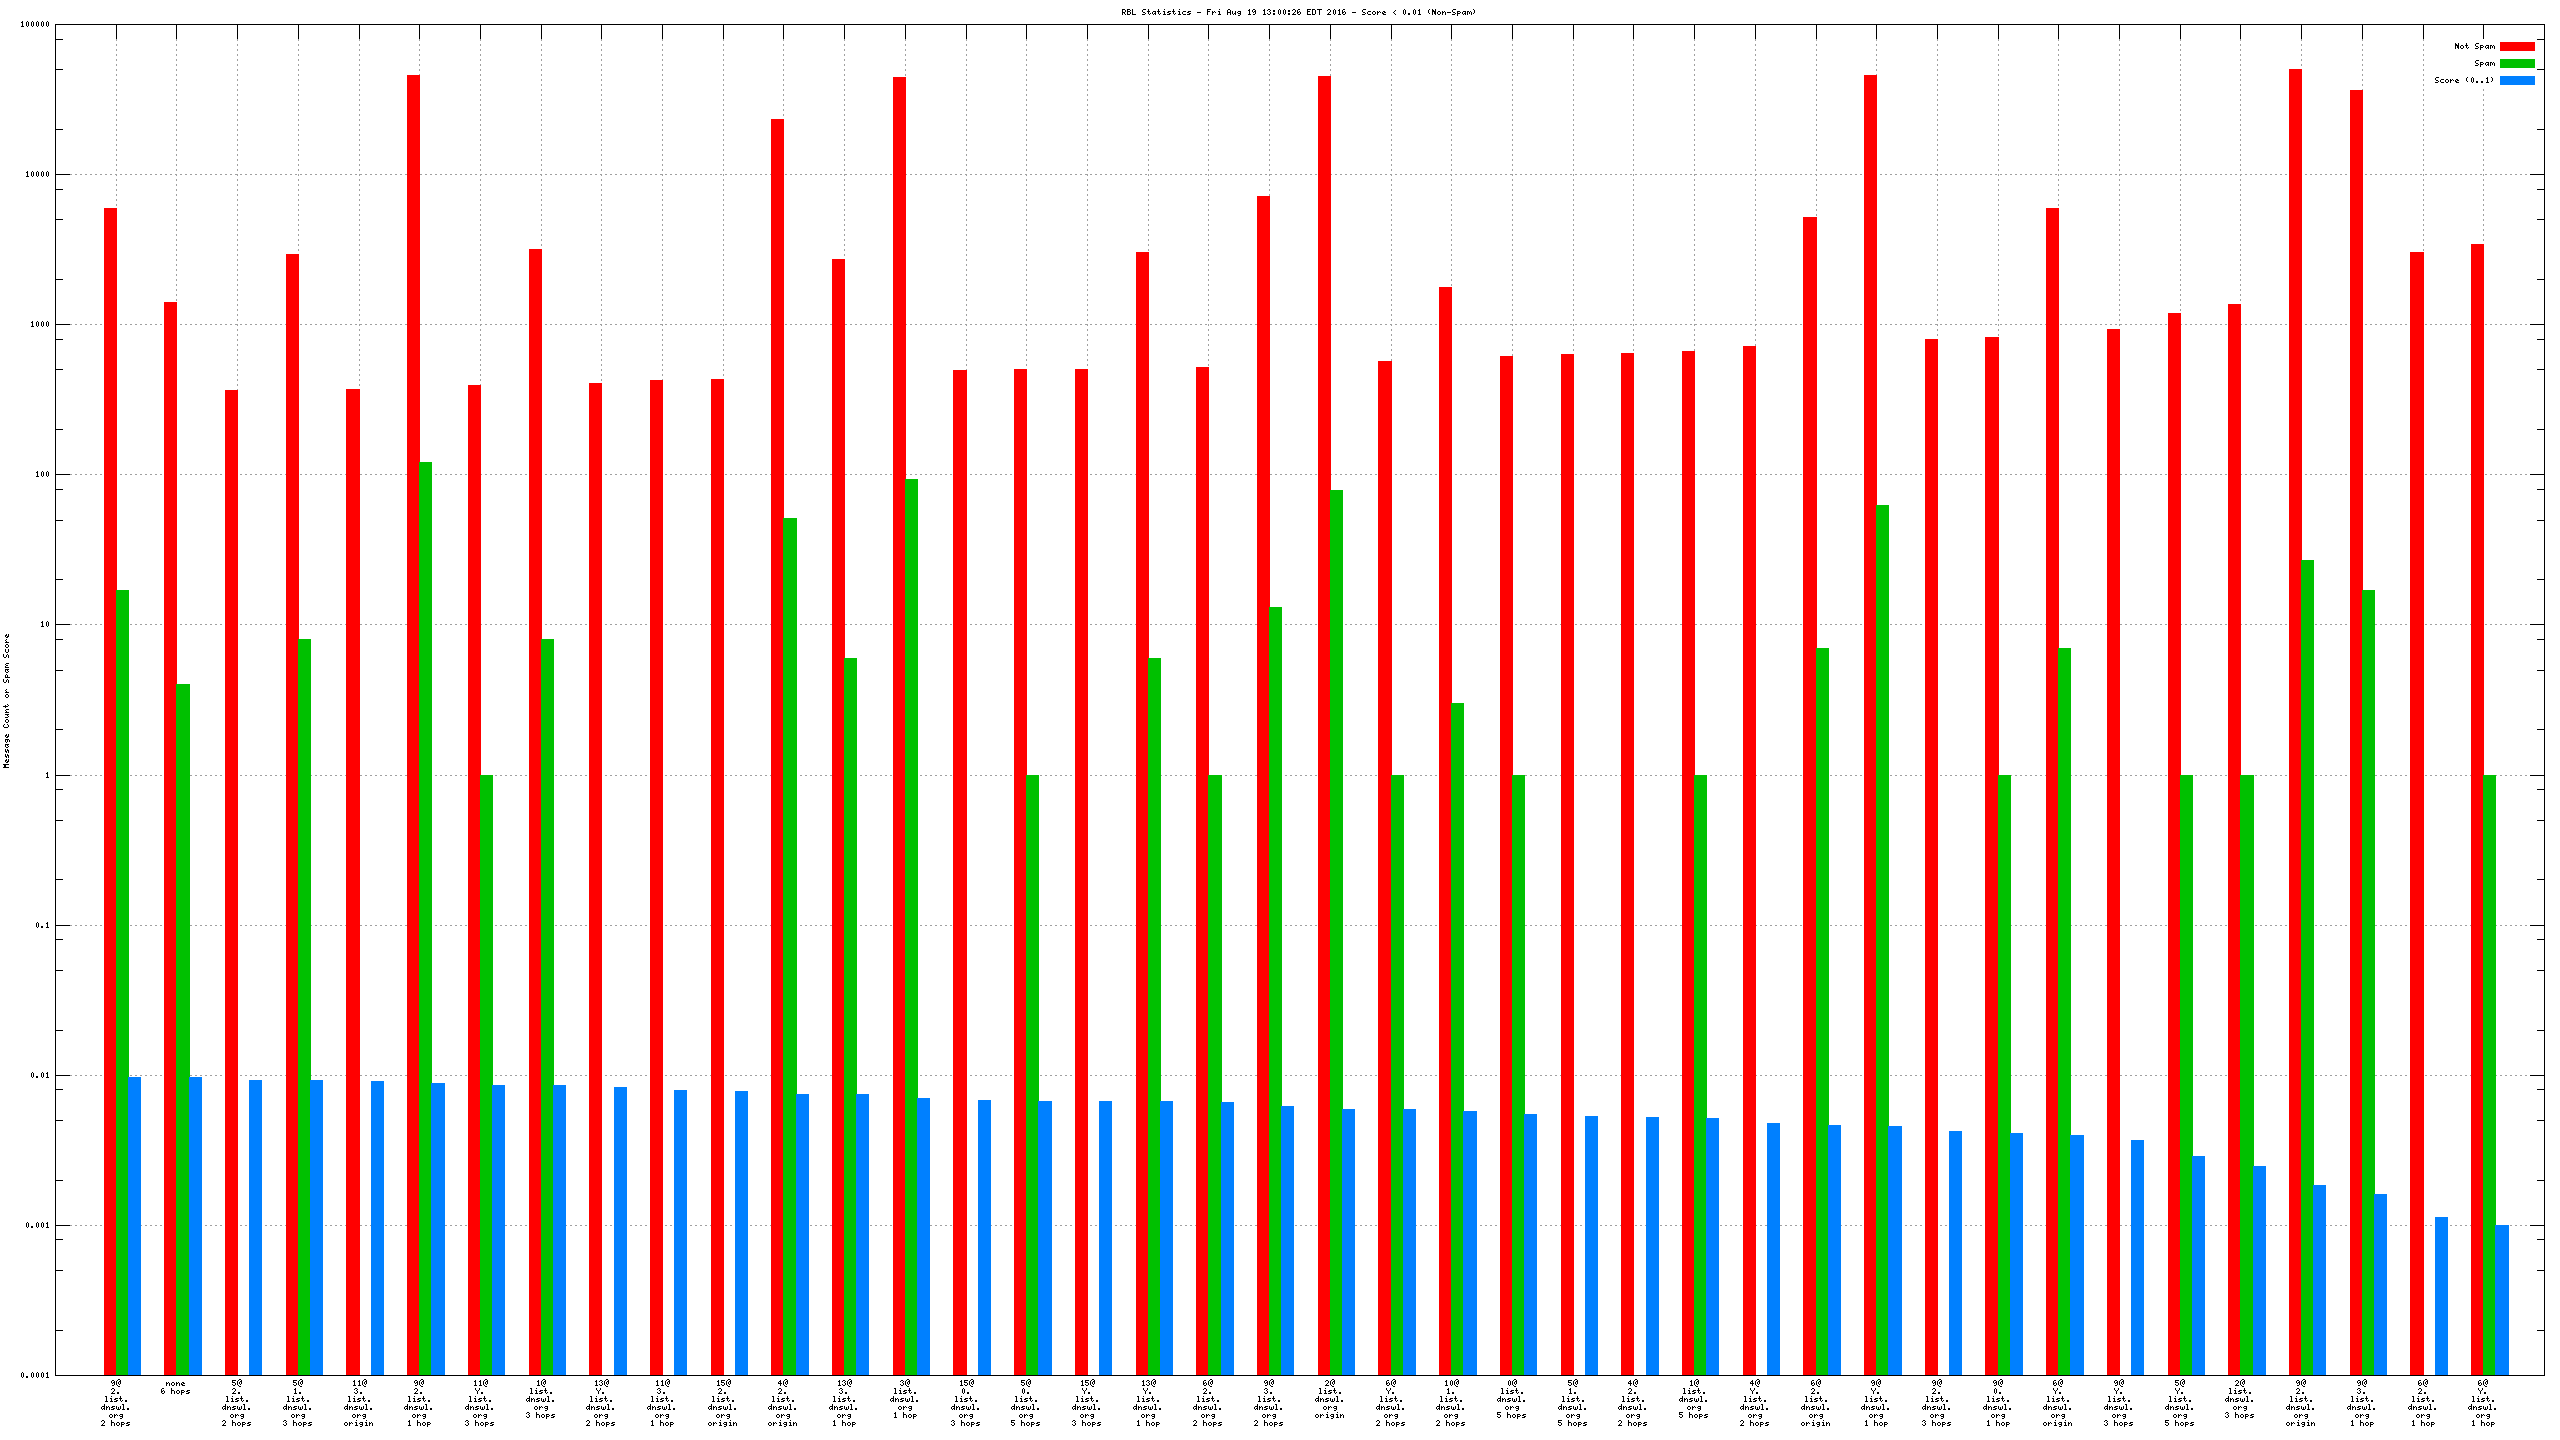Click the '3@ list.dnswl.org 1 hop' label
2560x1440 pixels.
(x=905, y=1399)
